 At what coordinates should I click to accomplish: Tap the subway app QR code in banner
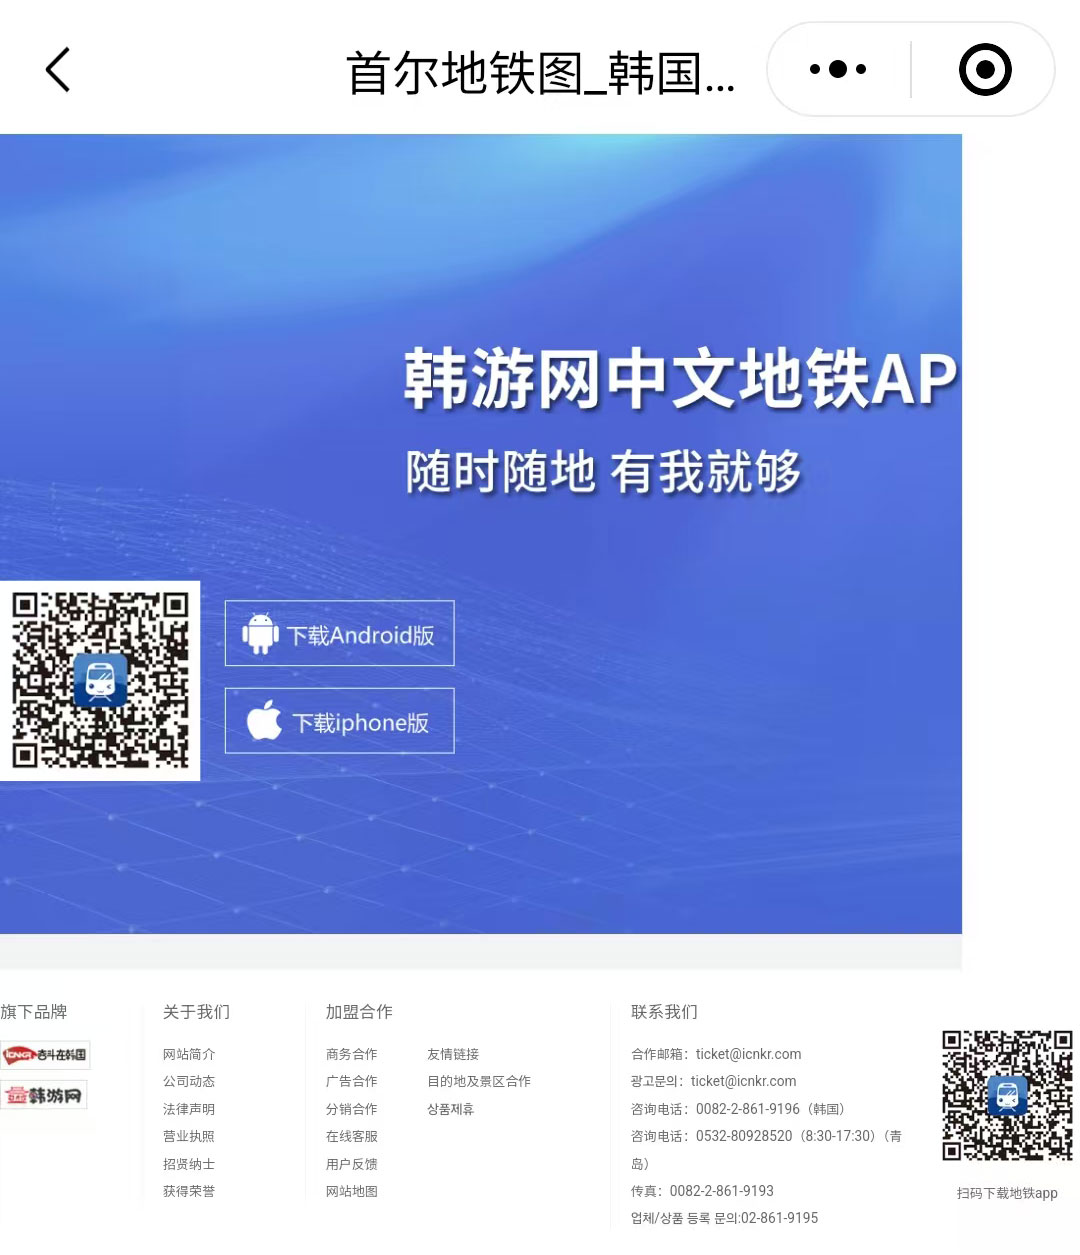[99, 680]
